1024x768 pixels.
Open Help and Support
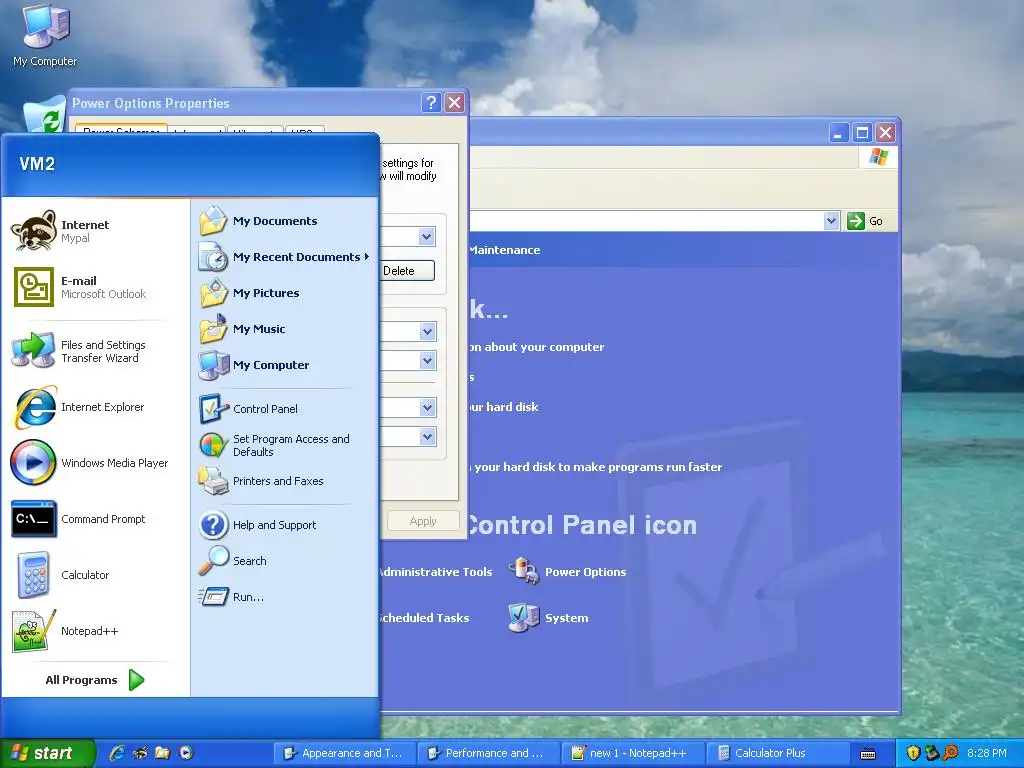[x=257, y=525]
